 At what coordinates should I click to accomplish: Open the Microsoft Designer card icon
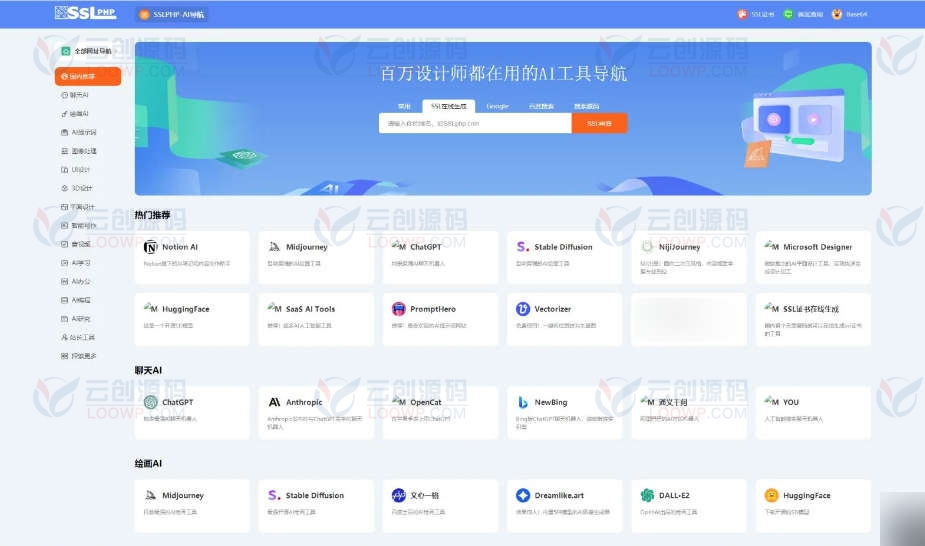click(772, 246)
